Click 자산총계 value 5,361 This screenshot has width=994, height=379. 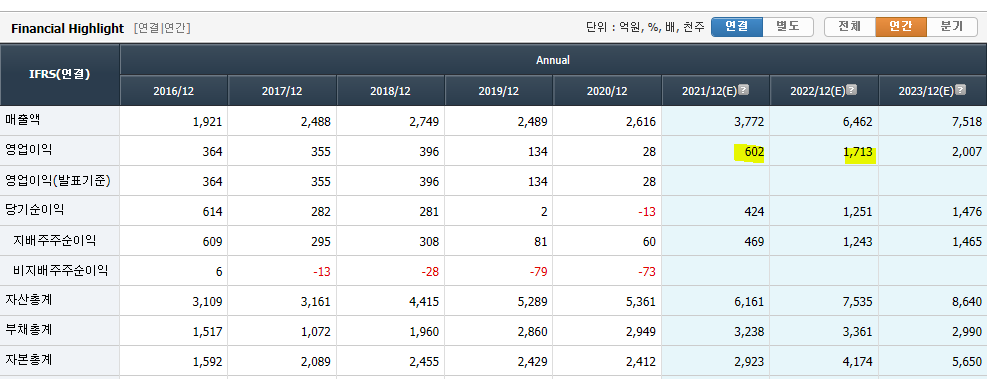pyautogui.click(x=642, y=302)
